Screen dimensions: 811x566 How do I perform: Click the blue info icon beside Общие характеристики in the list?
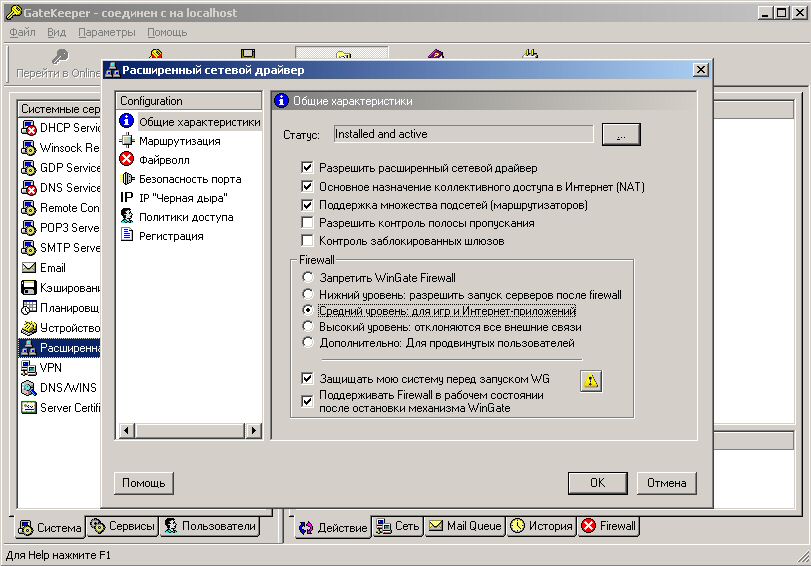127,121
